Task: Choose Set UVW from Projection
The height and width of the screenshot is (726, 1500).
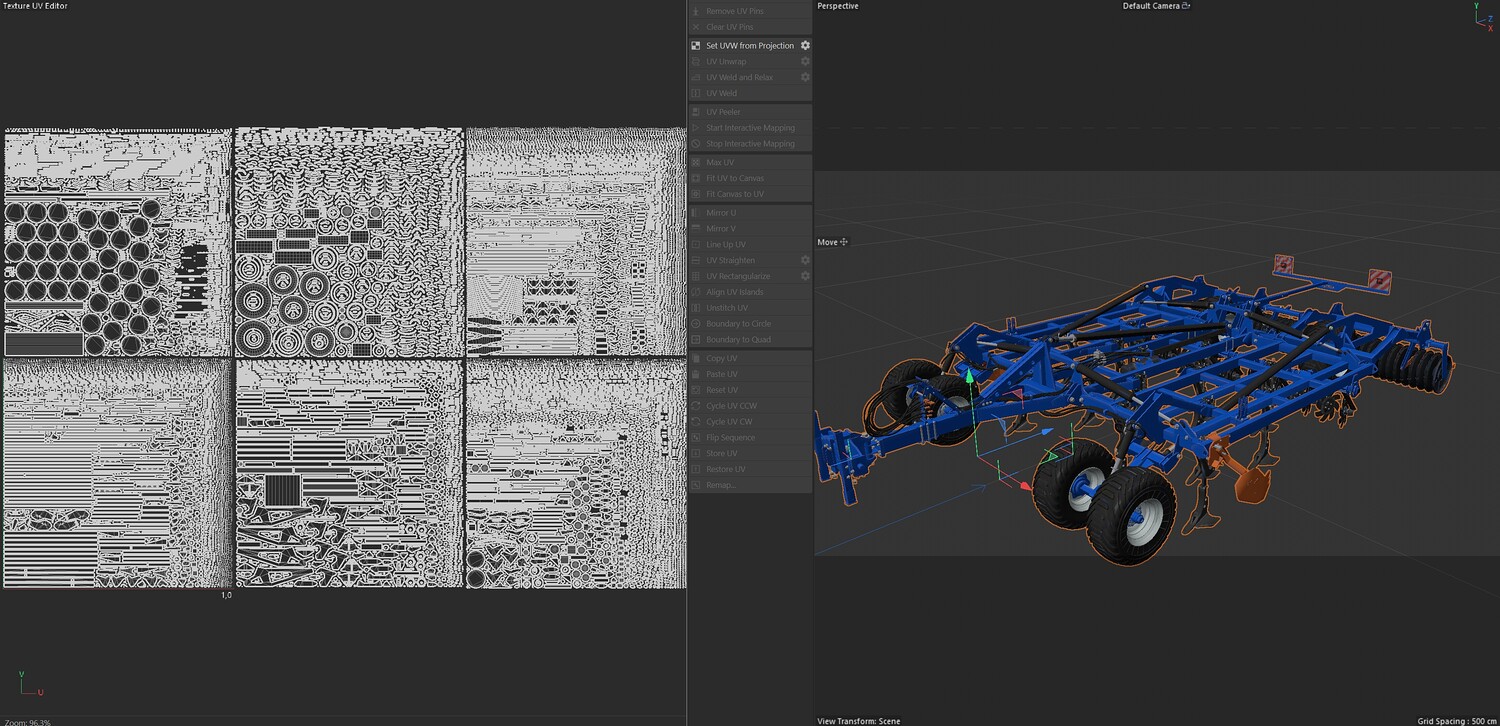Action: [x=750, y=46]
